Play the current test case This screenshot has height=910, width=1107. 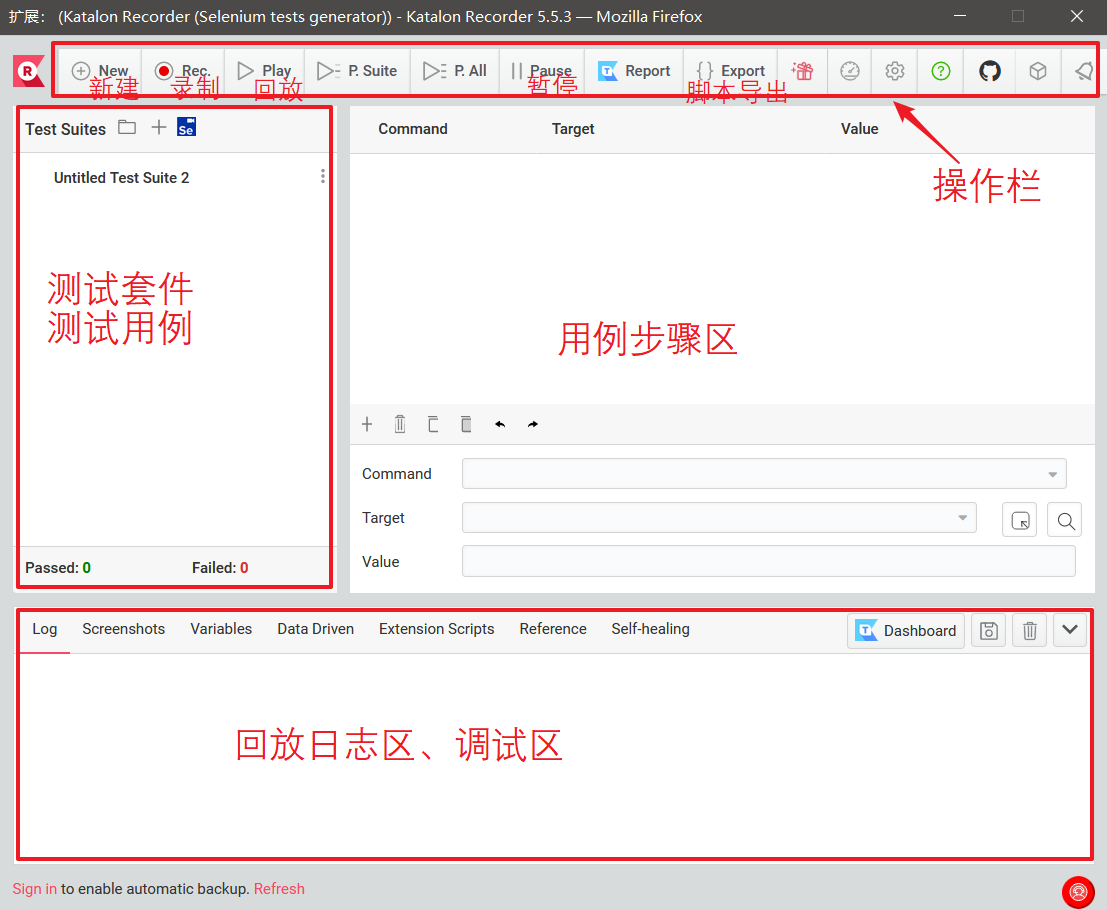click(x=265, y=71)
